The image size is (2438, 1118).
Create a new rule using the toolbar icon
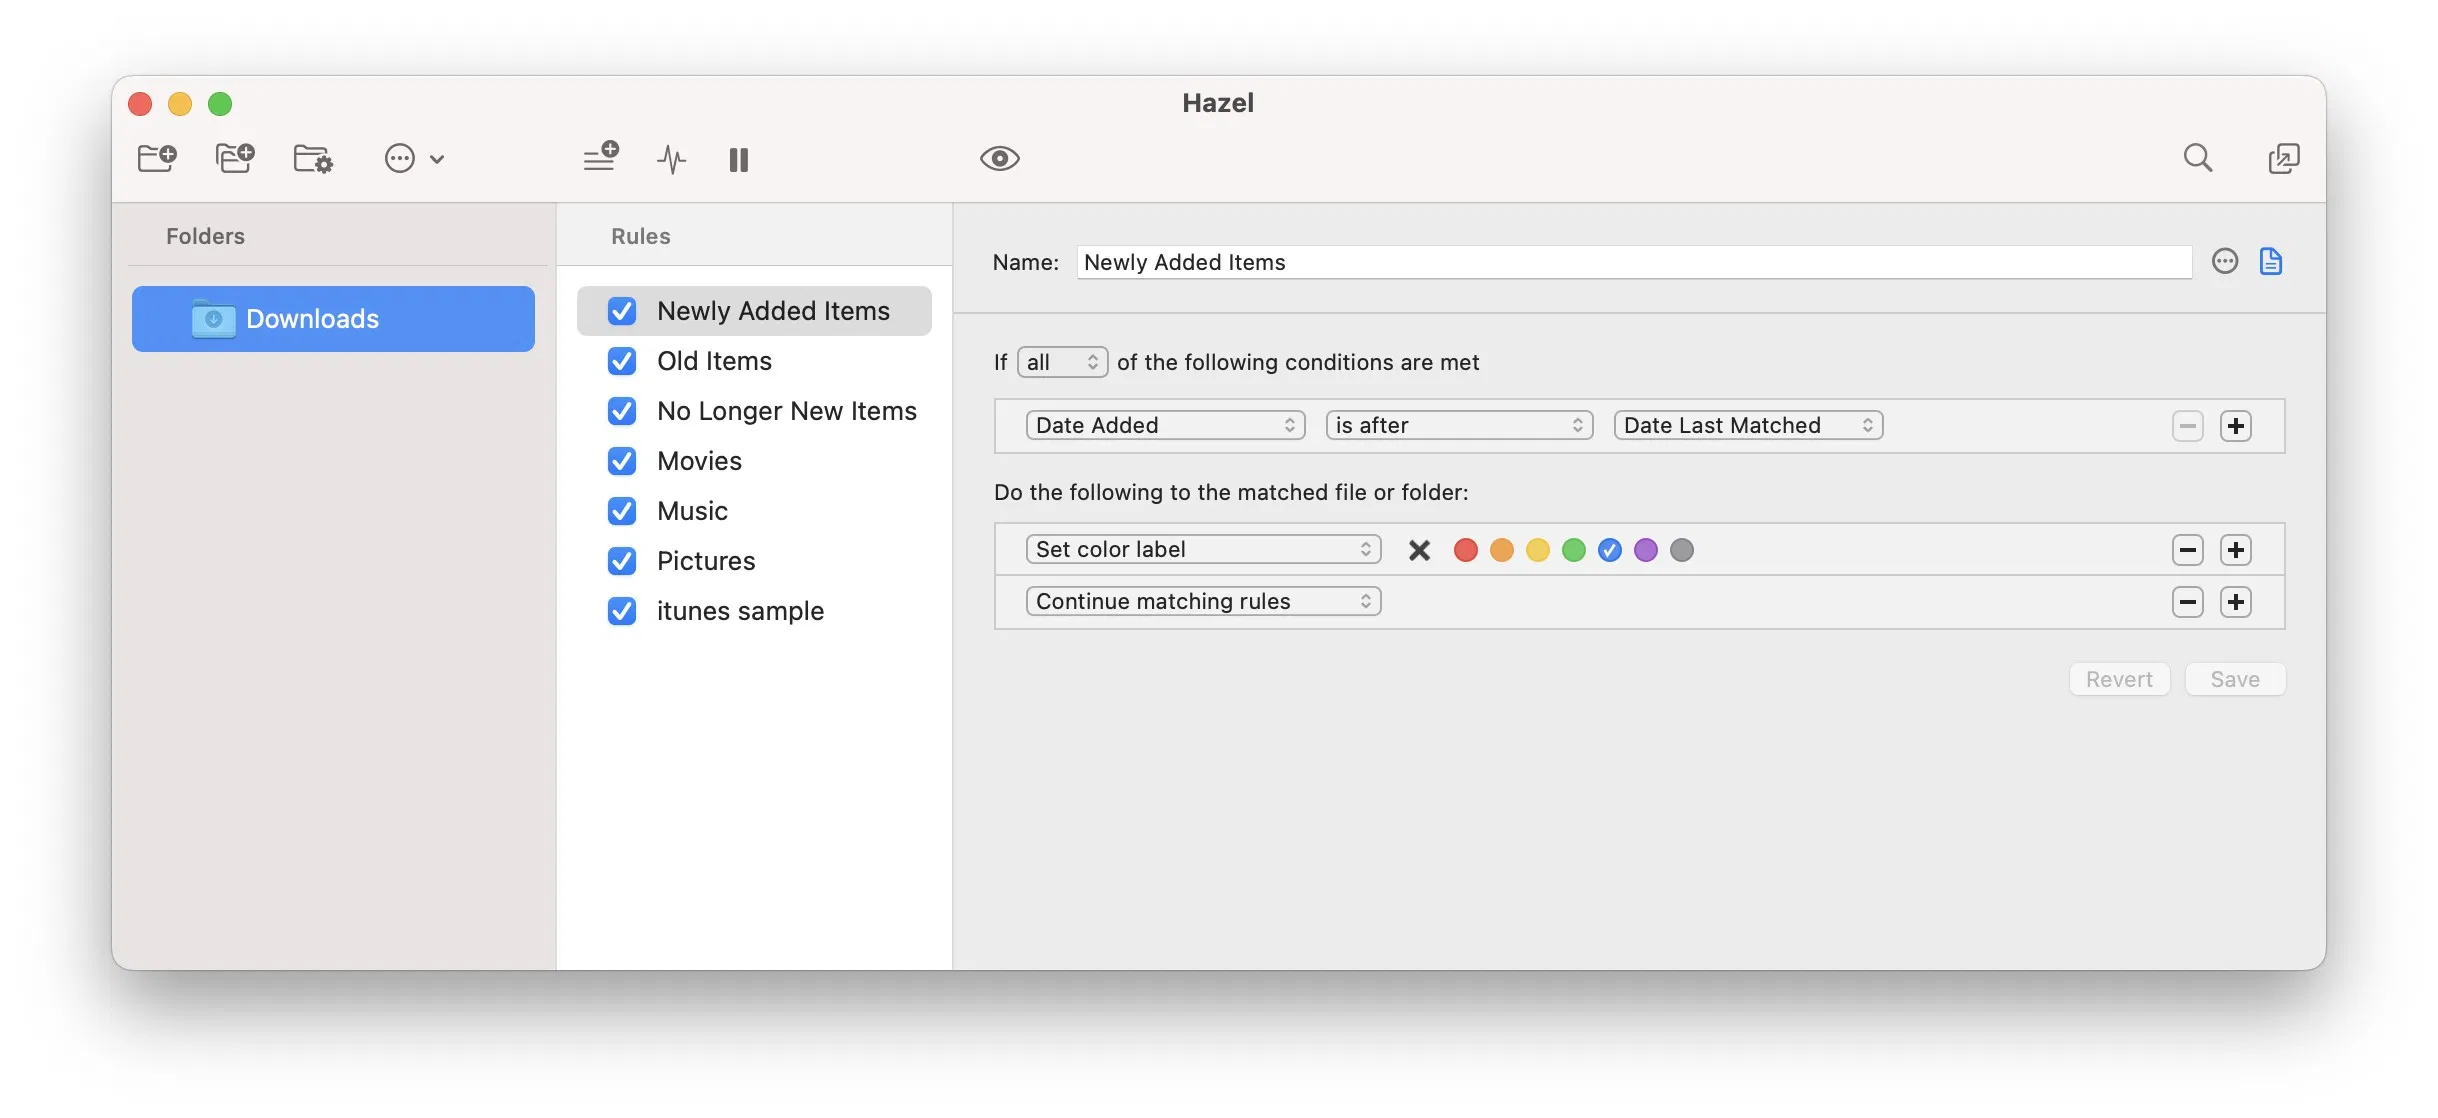(x=601, y=158)
